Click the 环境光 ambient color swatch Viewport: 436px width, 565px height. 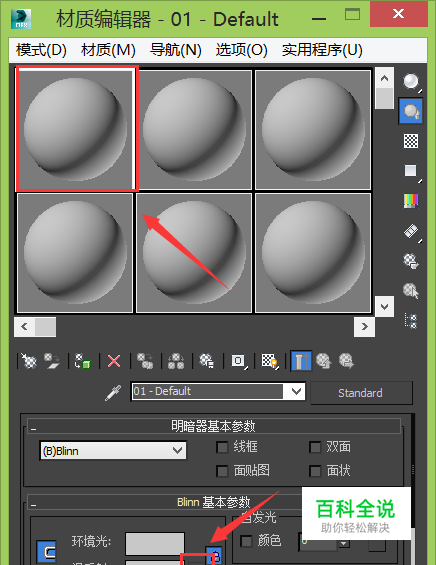click(155, 544)
